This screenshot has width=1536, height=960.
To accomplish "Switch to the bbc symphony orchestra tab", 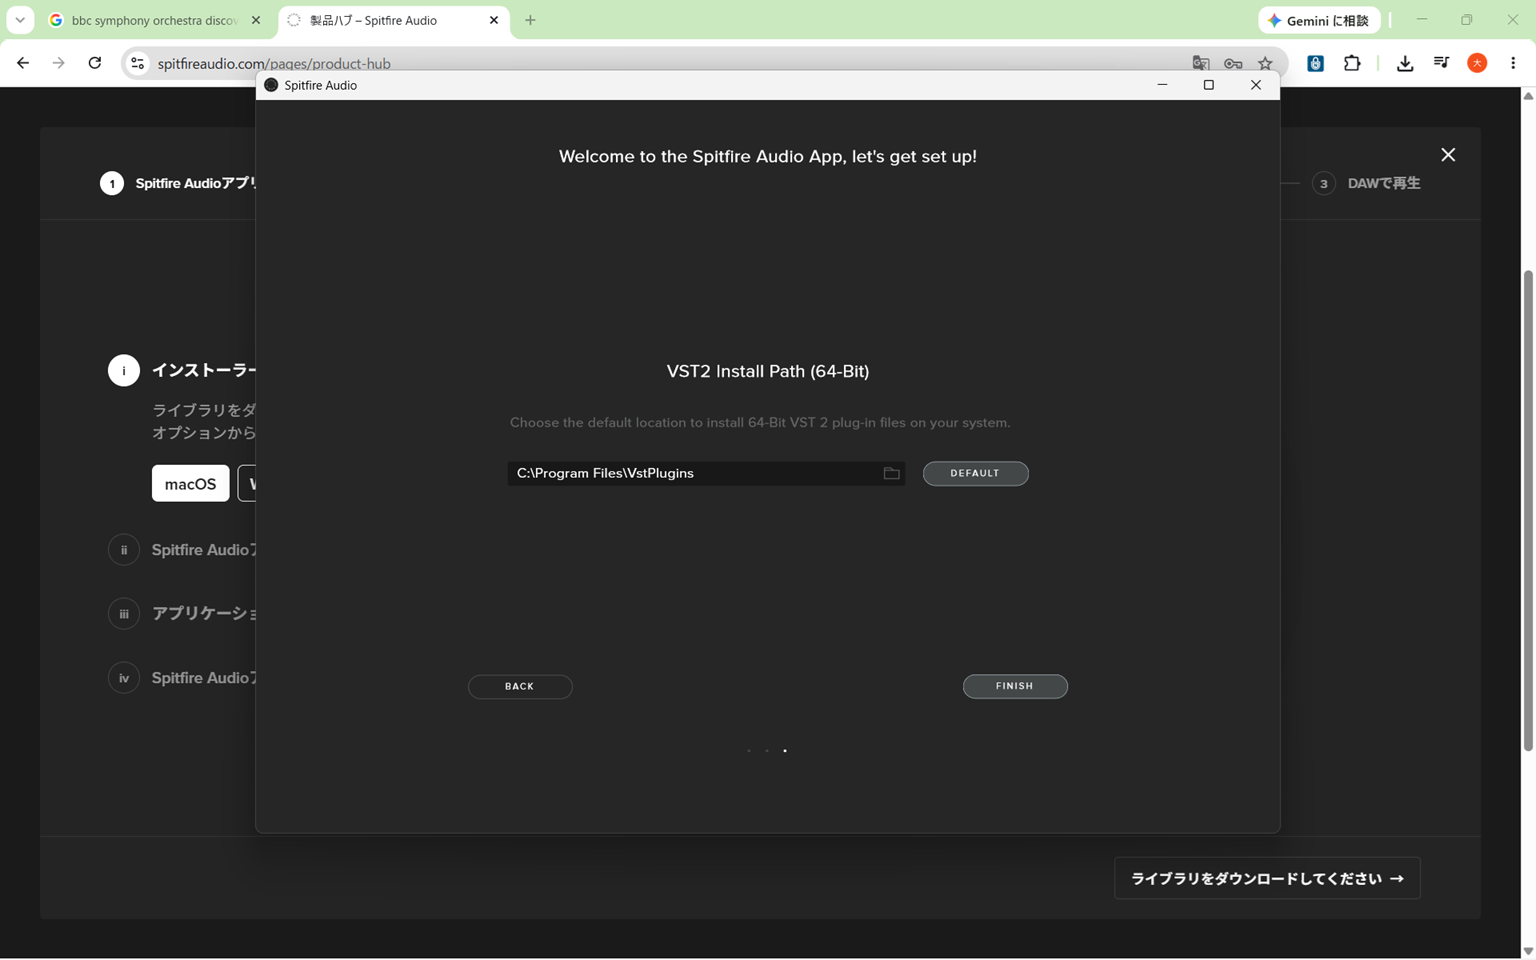I will coord(155,20).
